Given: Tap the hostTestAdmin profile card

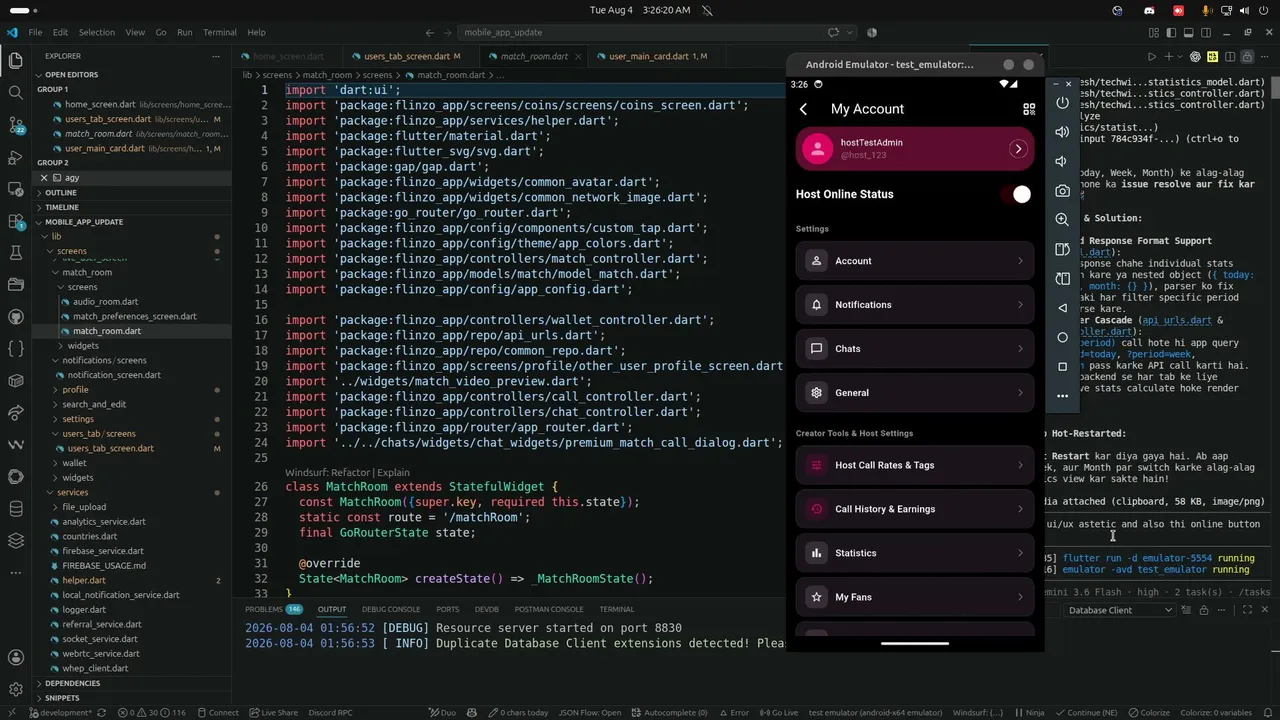Looking at the screenshot, I should [915, 149].
